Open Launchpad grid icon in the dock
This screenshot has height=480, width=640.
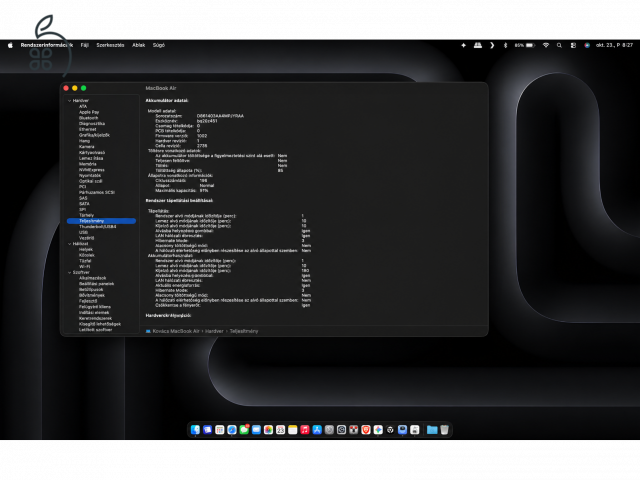pos(220,429)
